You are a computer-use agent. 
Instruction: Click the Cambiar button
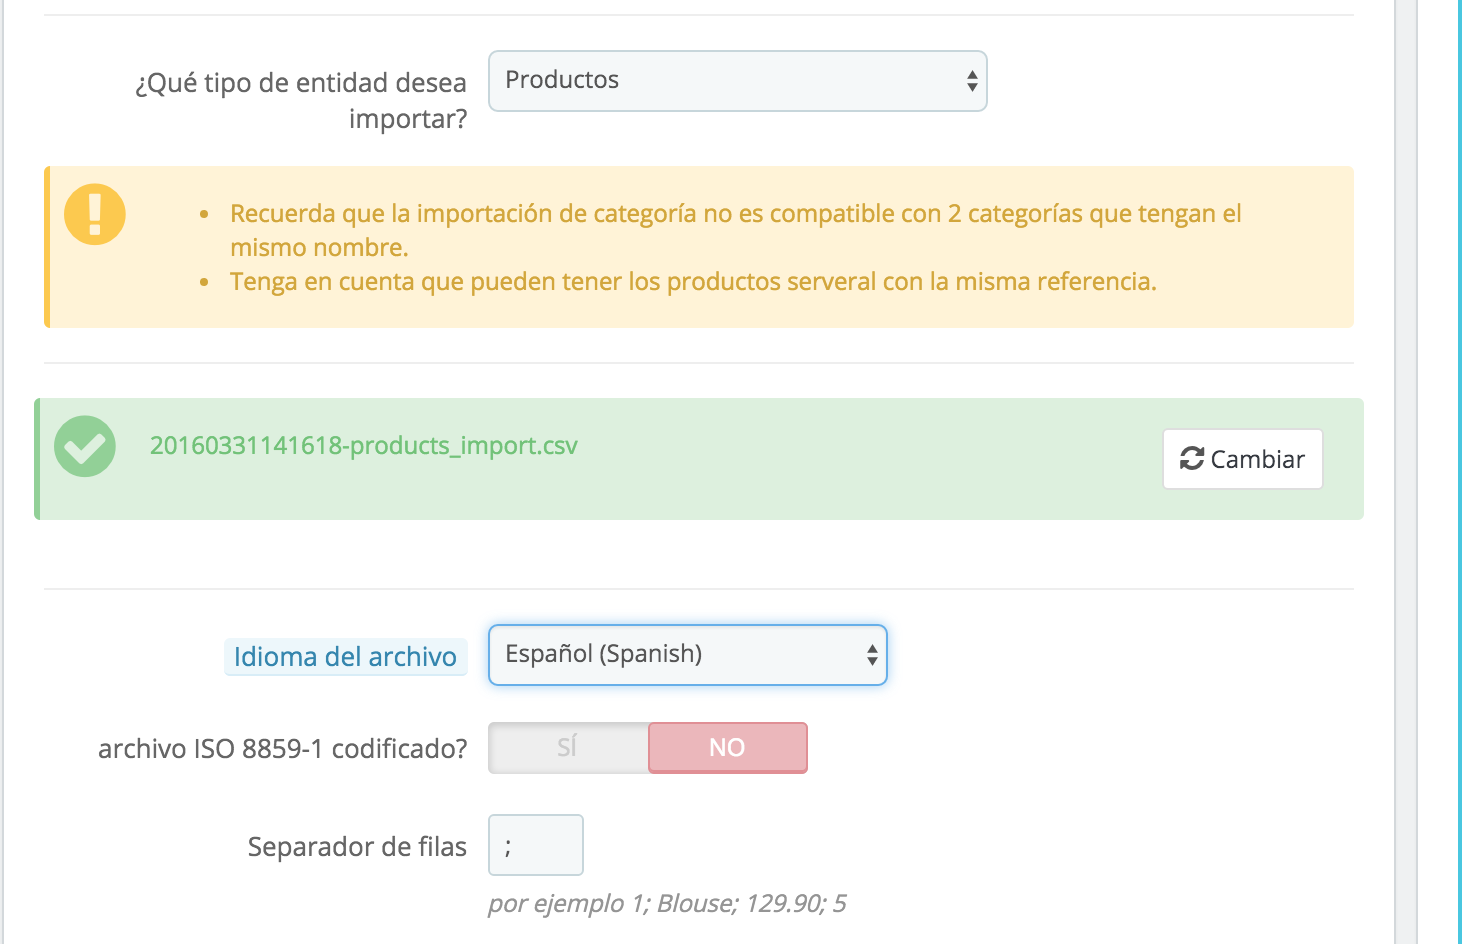[1243, 459]
